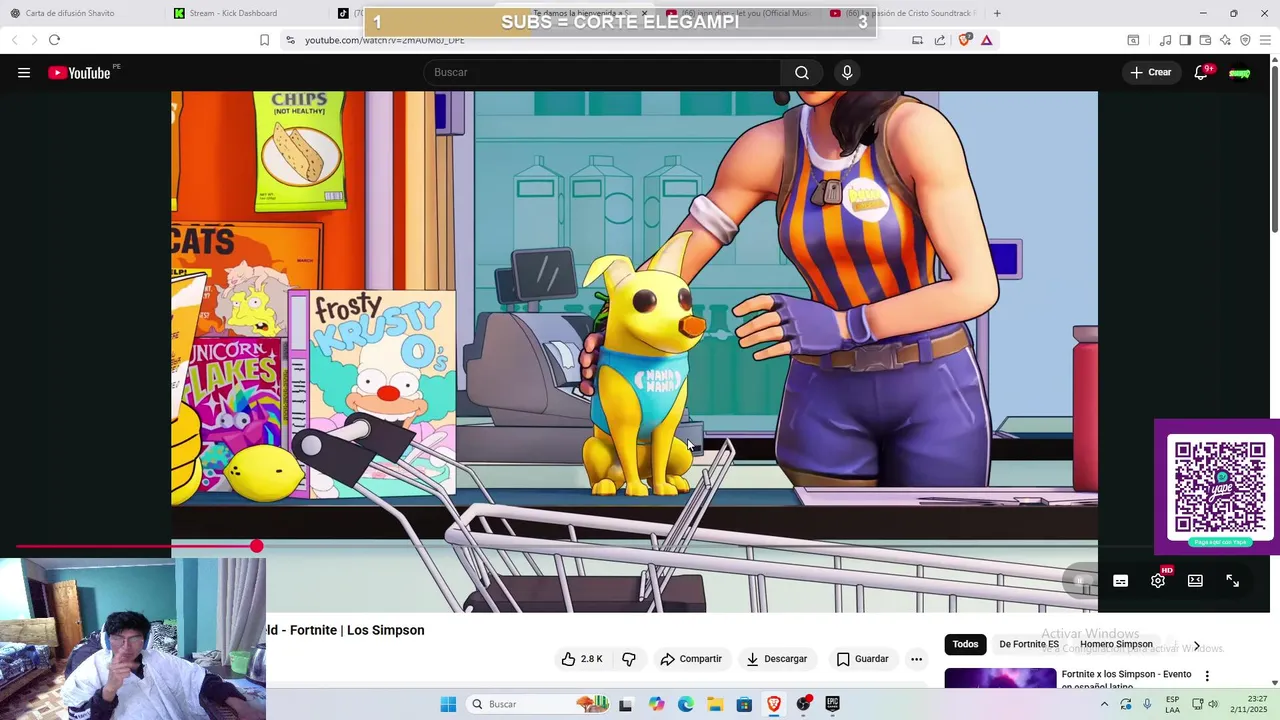
Task: Open site settings icon beside the URL
Action: point(290,40)
